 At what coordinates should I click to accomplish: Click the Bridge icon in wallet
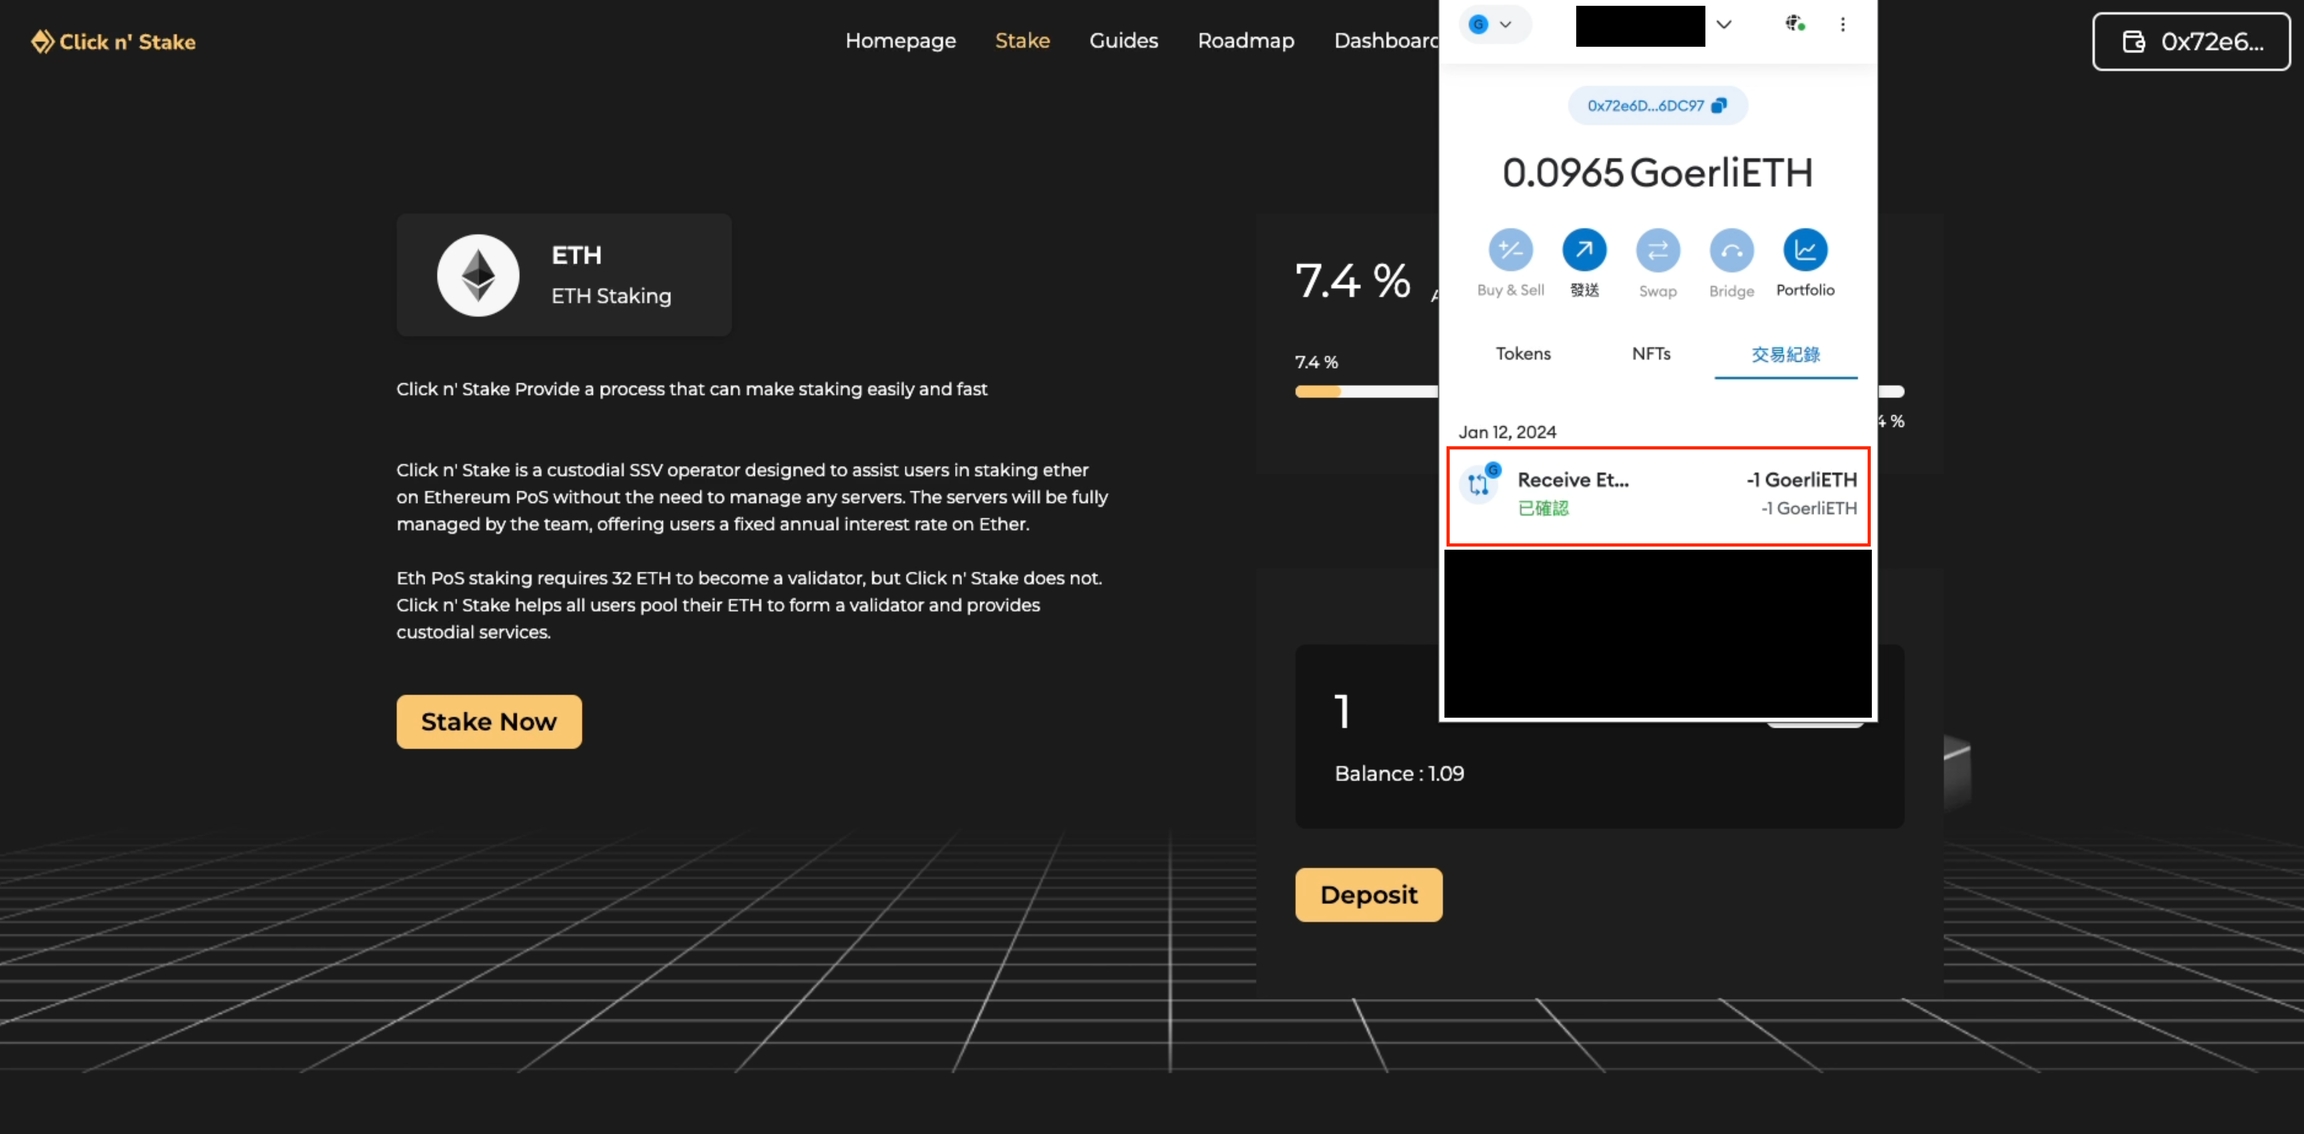[1731, 250]
